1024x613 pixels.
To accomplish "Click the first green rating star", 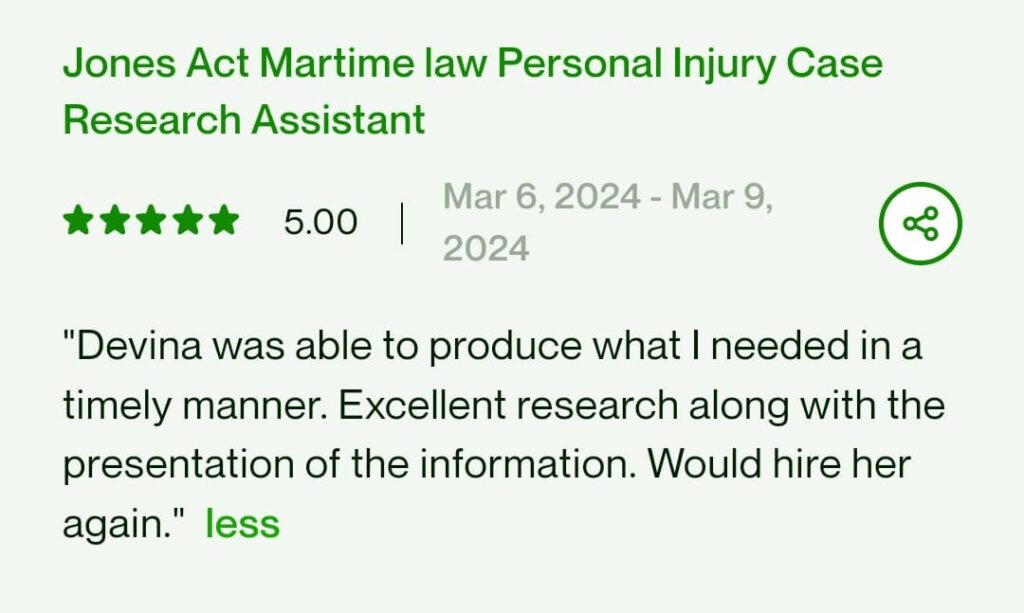I will click(x=79, y=221).
